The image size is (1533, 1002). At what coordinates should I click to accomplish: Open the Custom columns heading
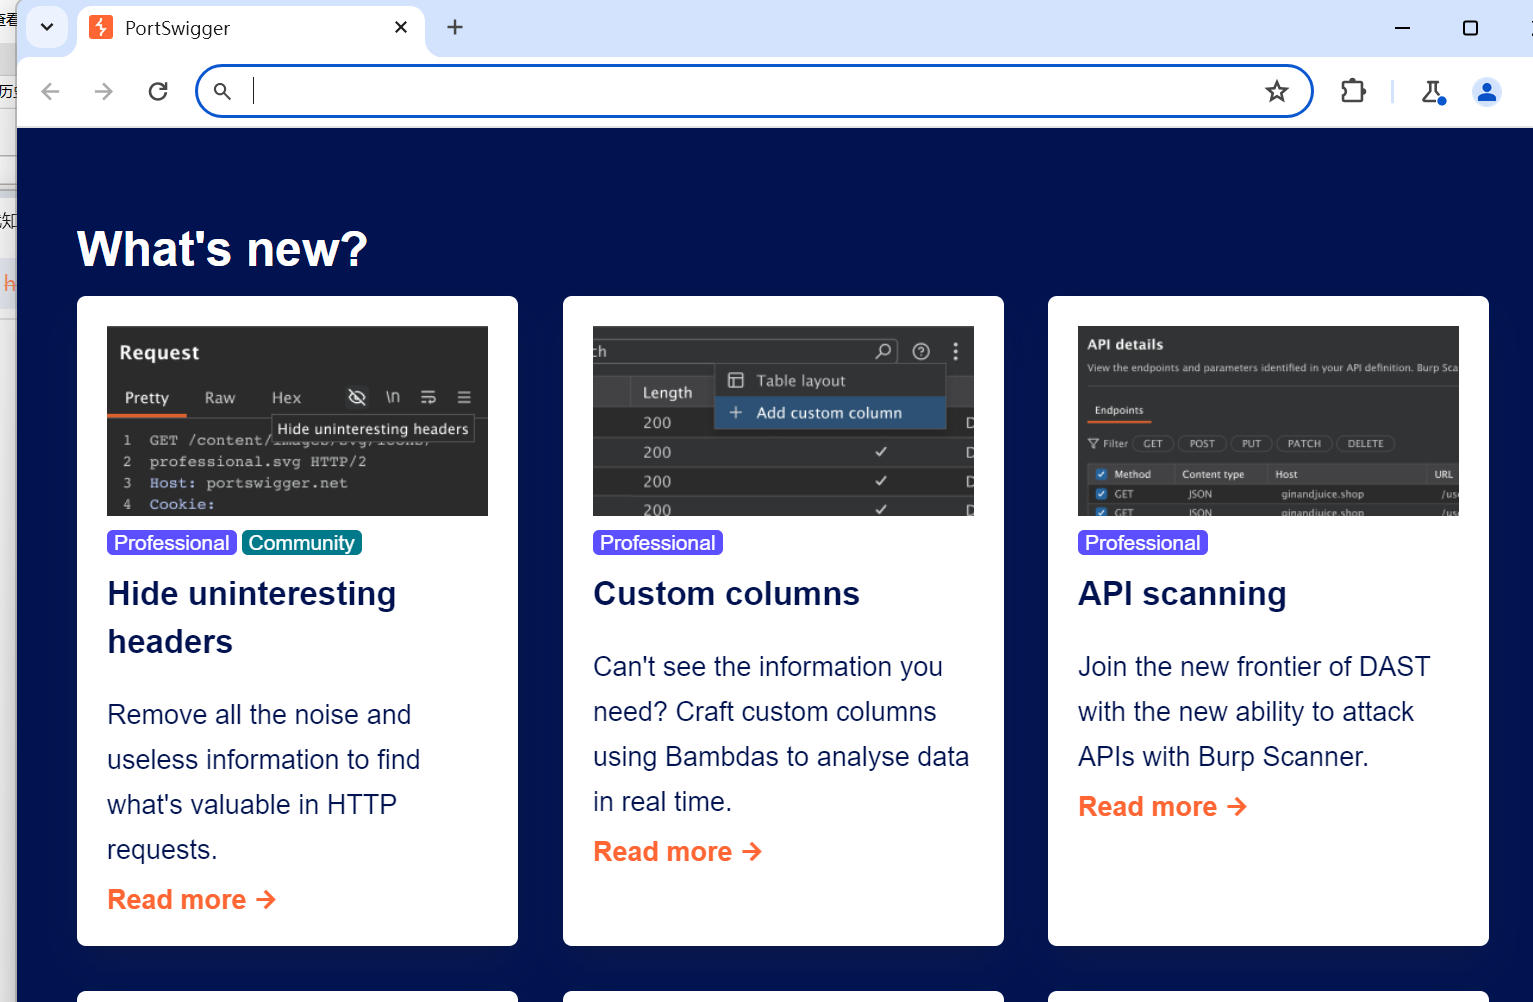[x=726, y=594]
